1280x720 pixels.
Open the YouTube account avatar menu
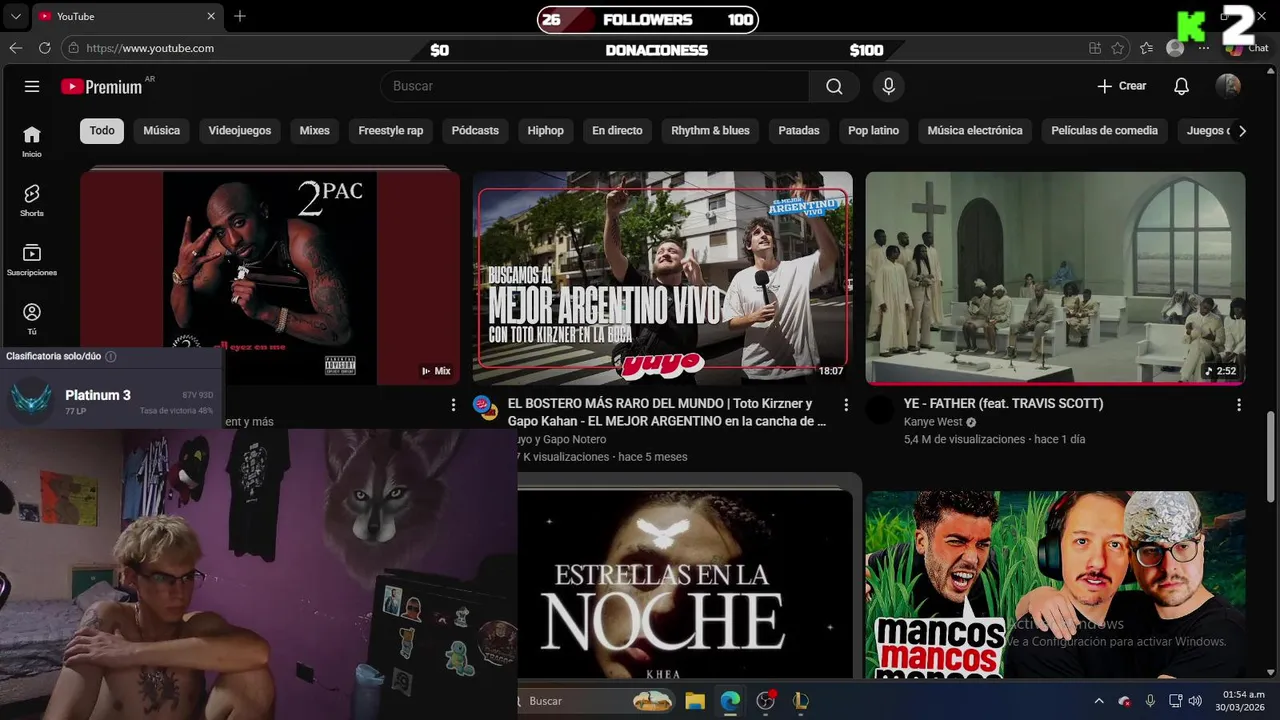coord(1228,86)
